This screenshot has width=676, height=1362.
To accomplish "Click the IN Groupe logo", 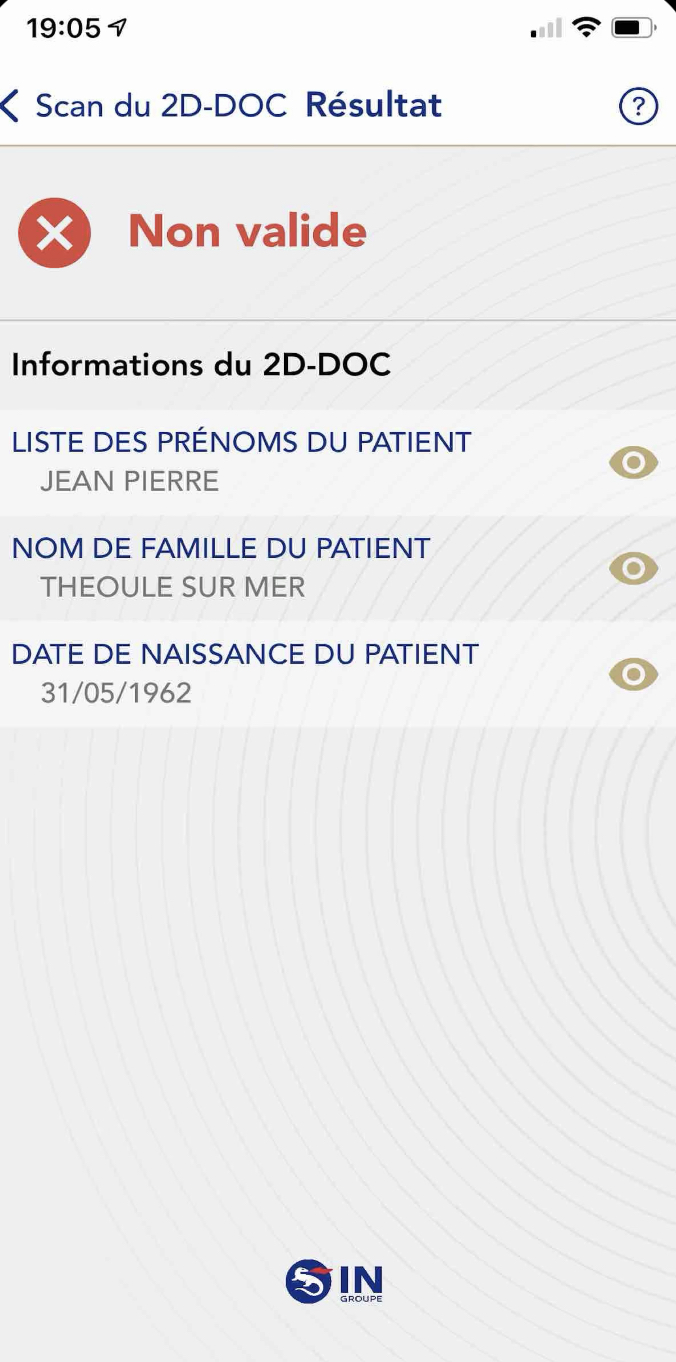I will 334,1281.
